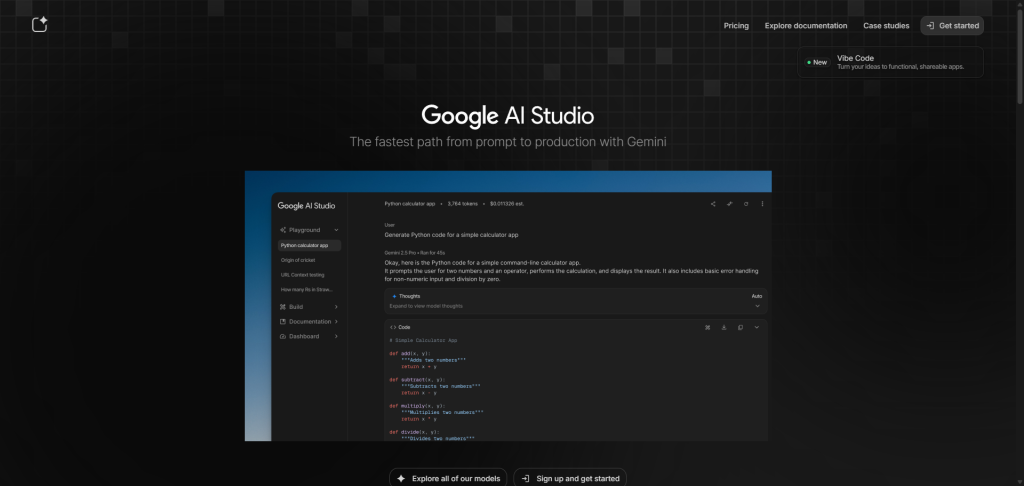Open the three-dot more options menu
Viewport: 1024px width, 486px height.
pyautogui.click(x=762, y=204)
